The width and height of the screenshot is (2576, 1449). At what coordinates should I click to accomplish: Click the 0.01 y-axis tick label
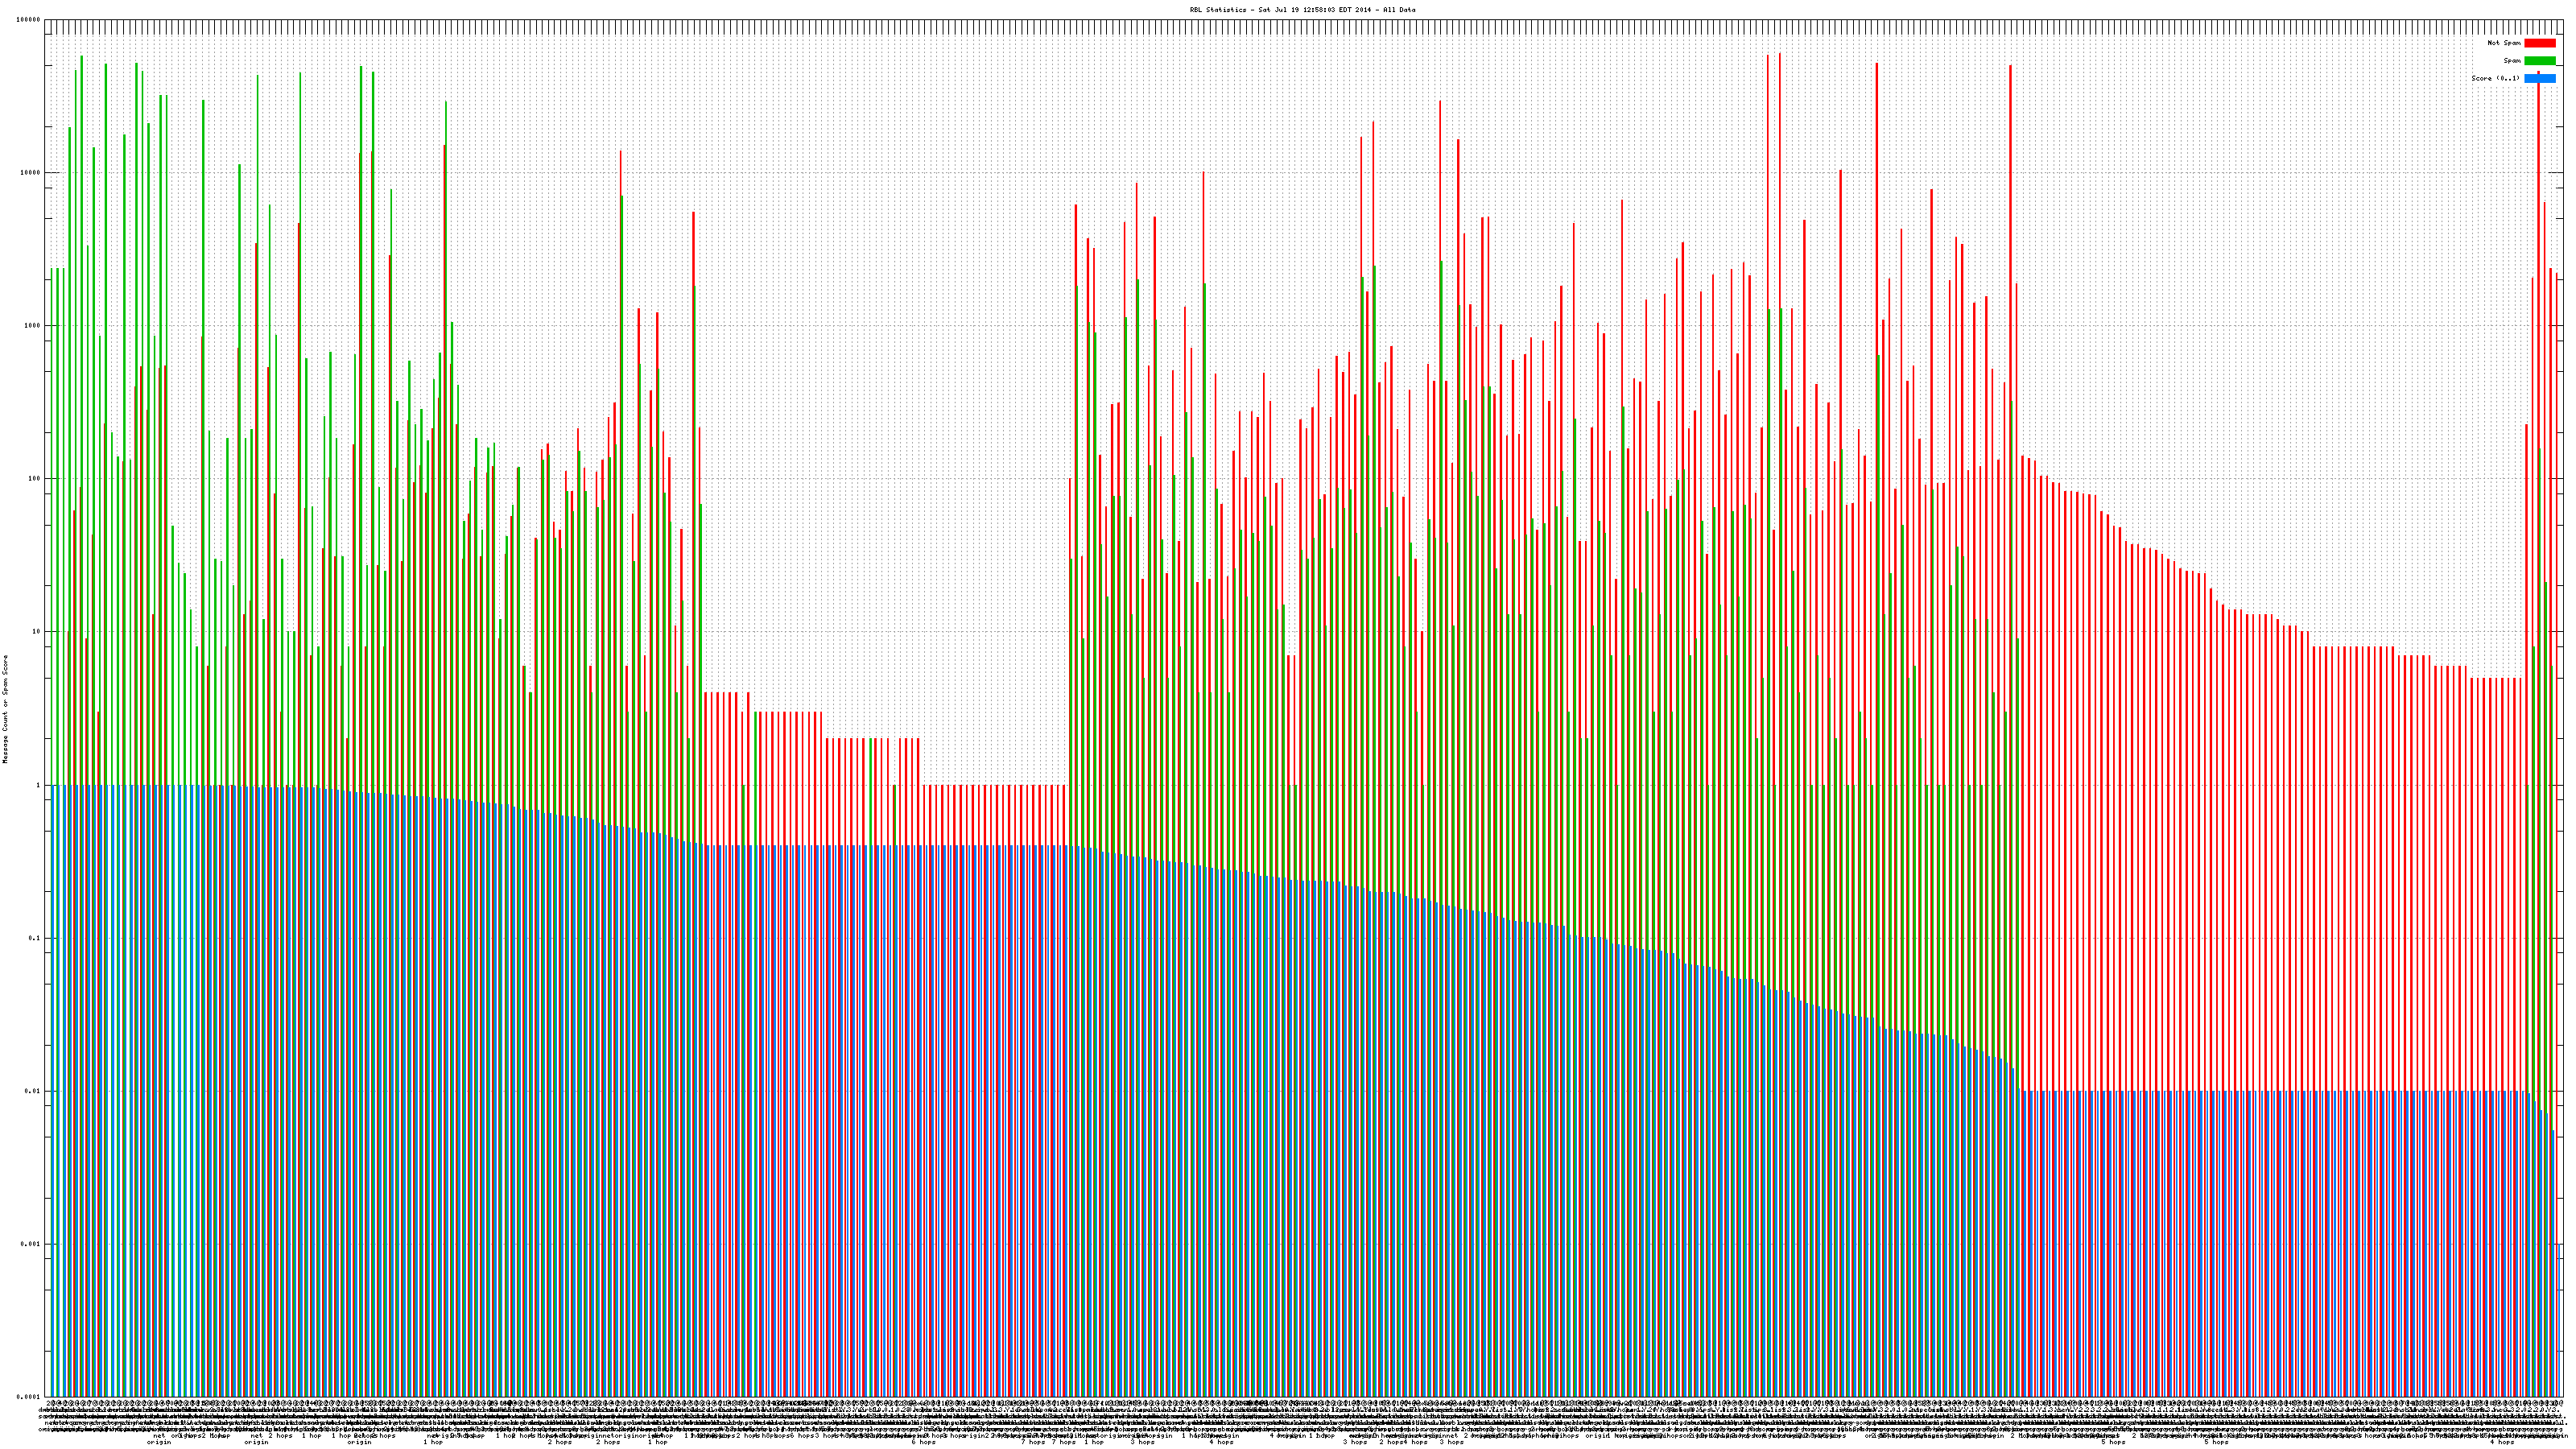33,1091
